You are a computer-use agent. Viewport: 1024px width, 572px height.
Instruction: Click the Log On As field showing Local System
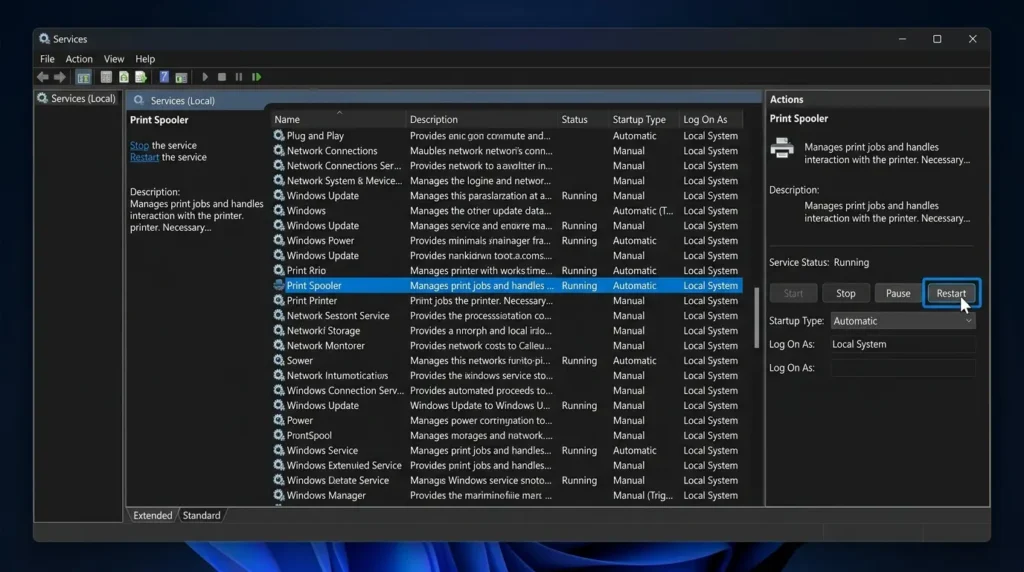click(903, 344)
